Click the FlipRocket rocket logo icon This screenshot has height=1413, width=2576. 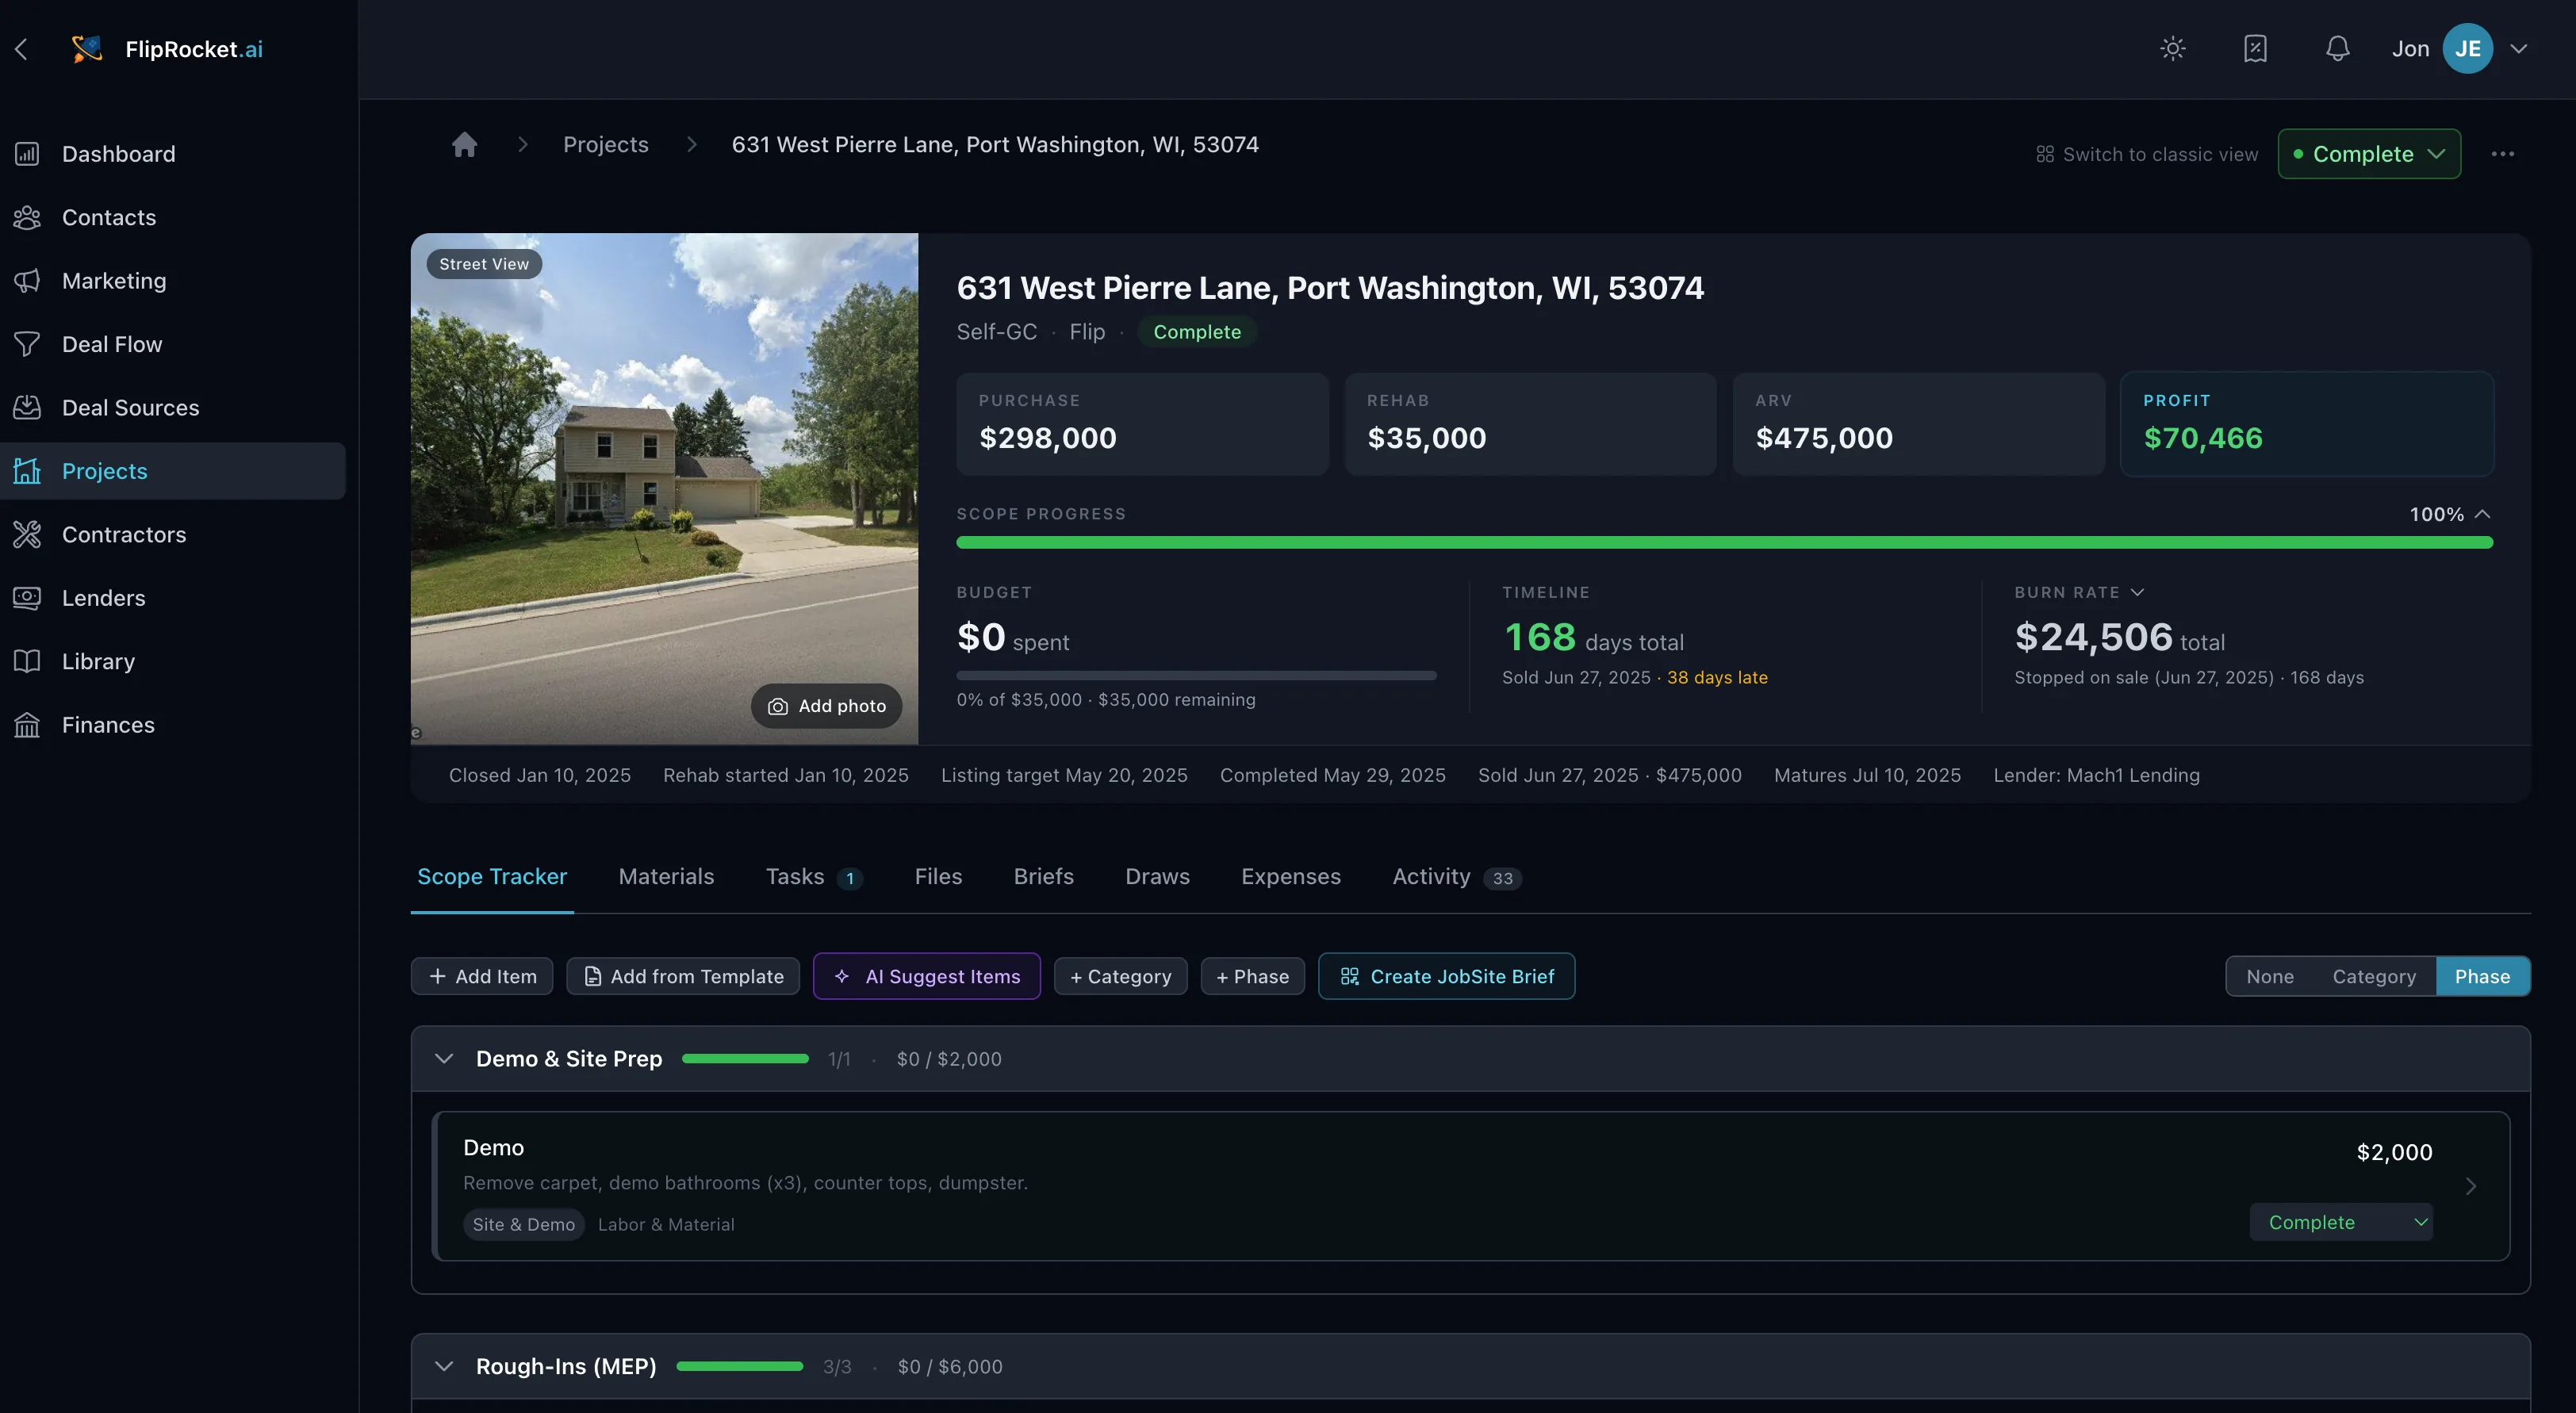(87, 49)
